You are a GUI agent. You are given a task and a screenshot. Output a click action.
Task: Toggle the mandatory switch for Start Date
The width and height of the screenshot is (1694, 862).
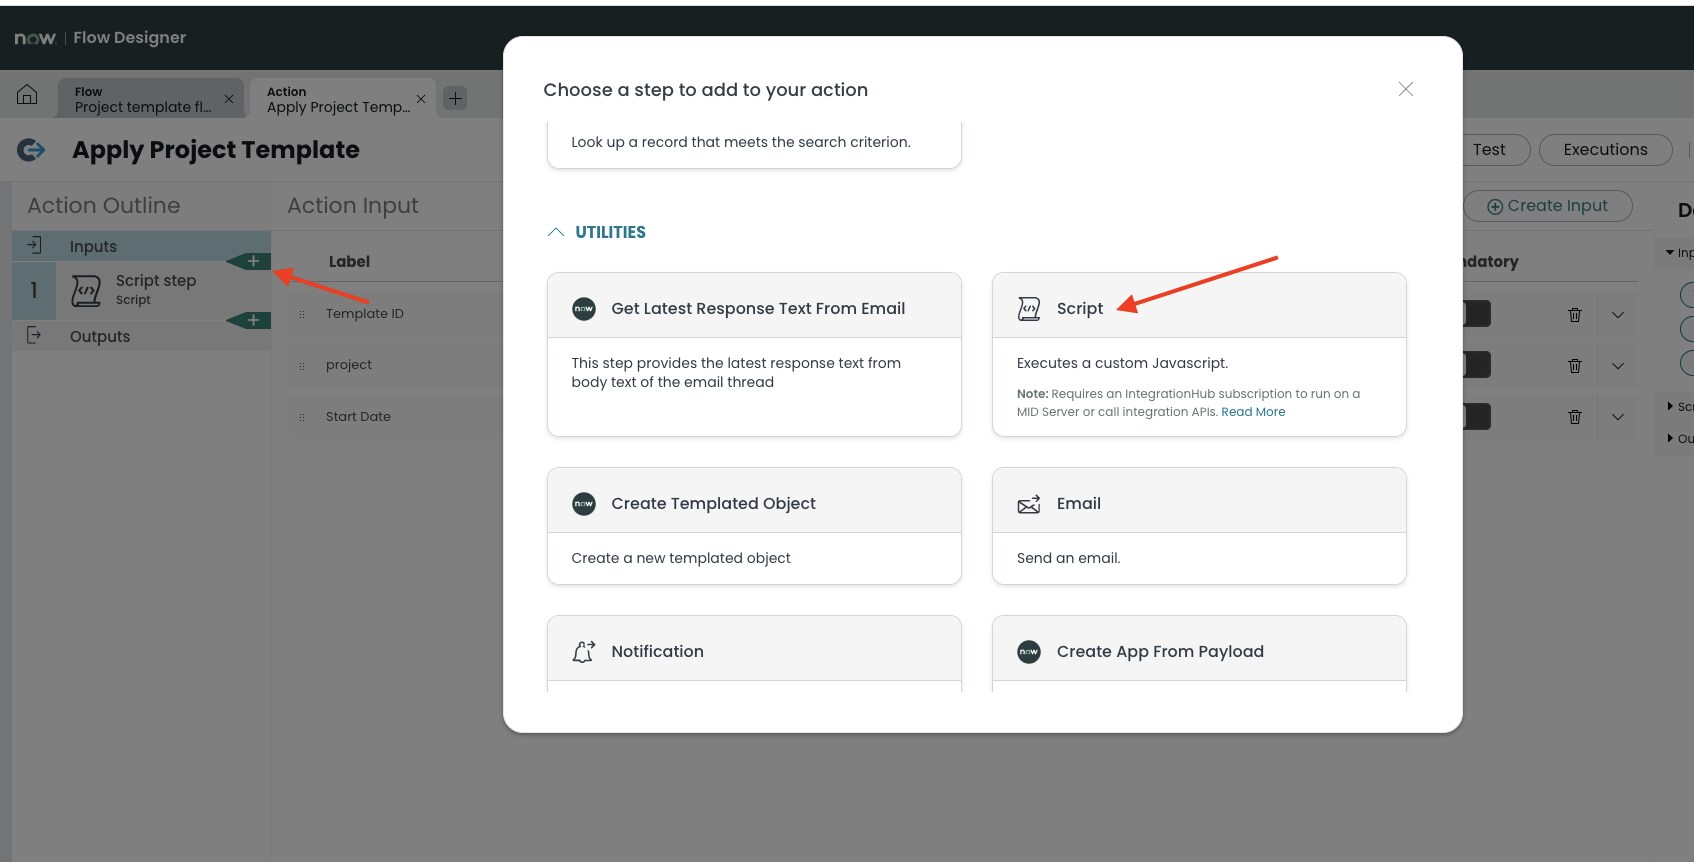[x=1478, y=416]
